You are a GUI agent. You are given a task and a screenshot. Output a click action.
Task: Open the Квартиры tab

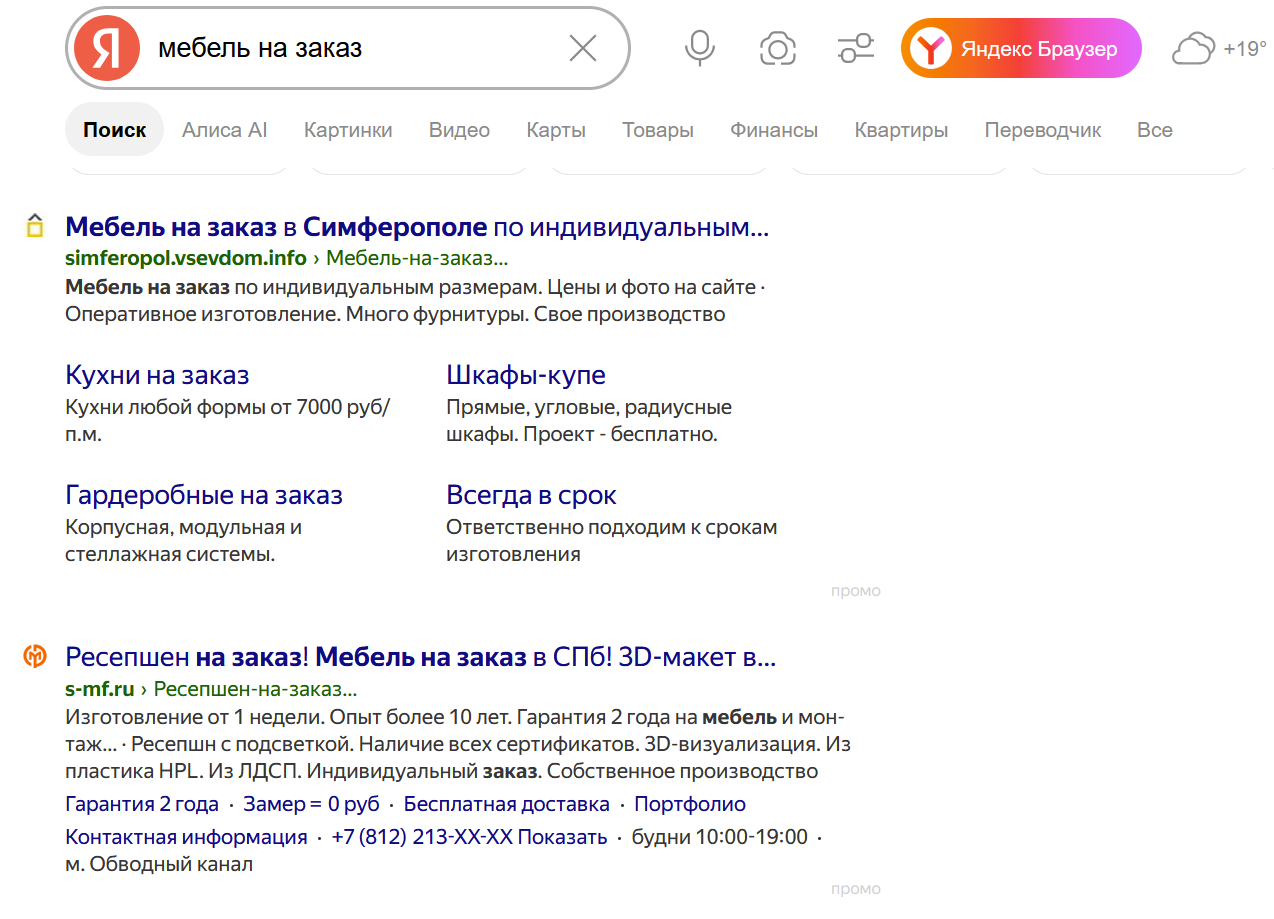pyautogui.click(x=901, y=130)
